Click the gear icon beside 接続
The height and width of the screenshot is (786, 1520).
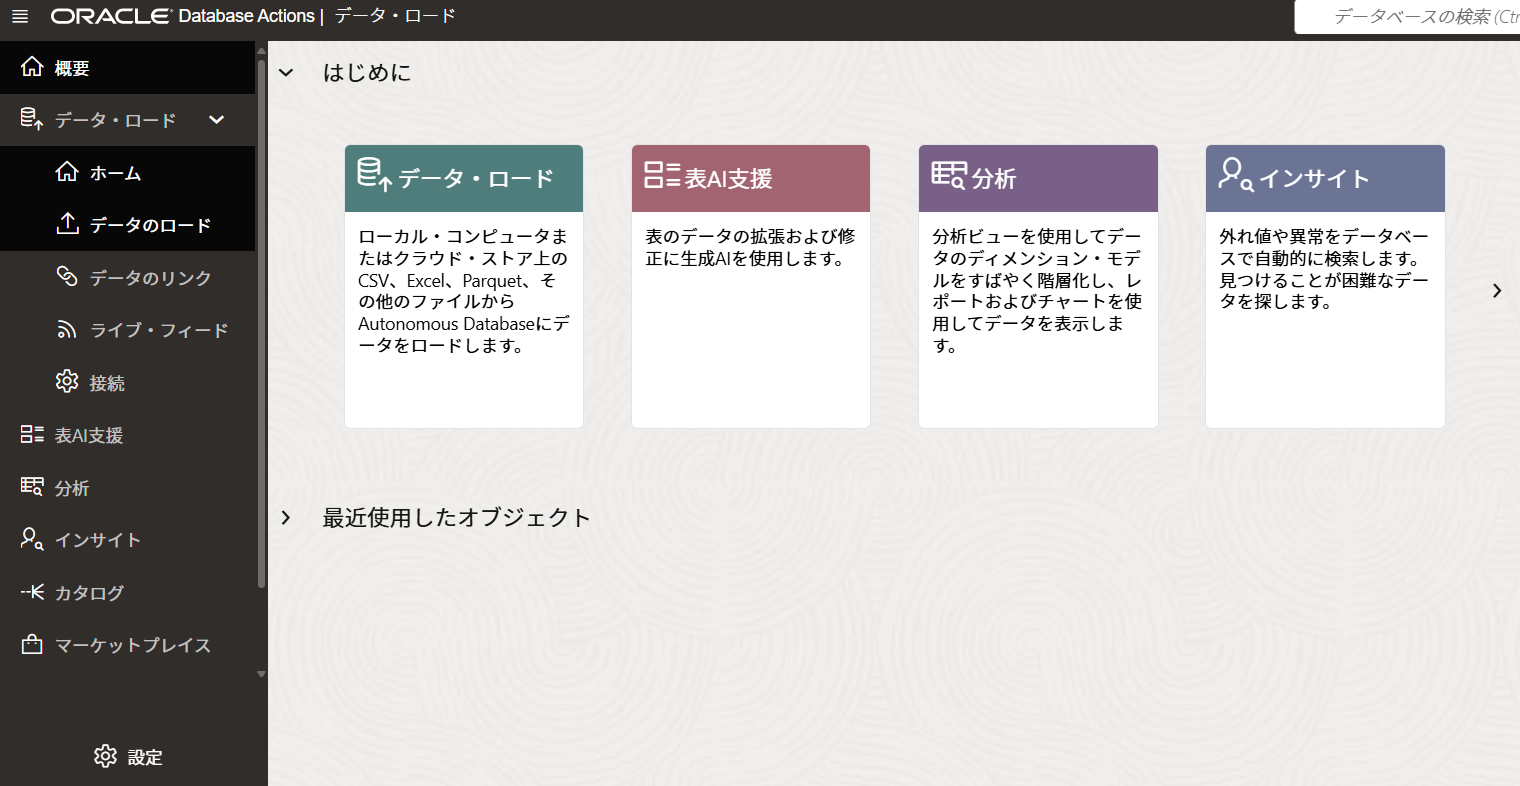point(67,382)
